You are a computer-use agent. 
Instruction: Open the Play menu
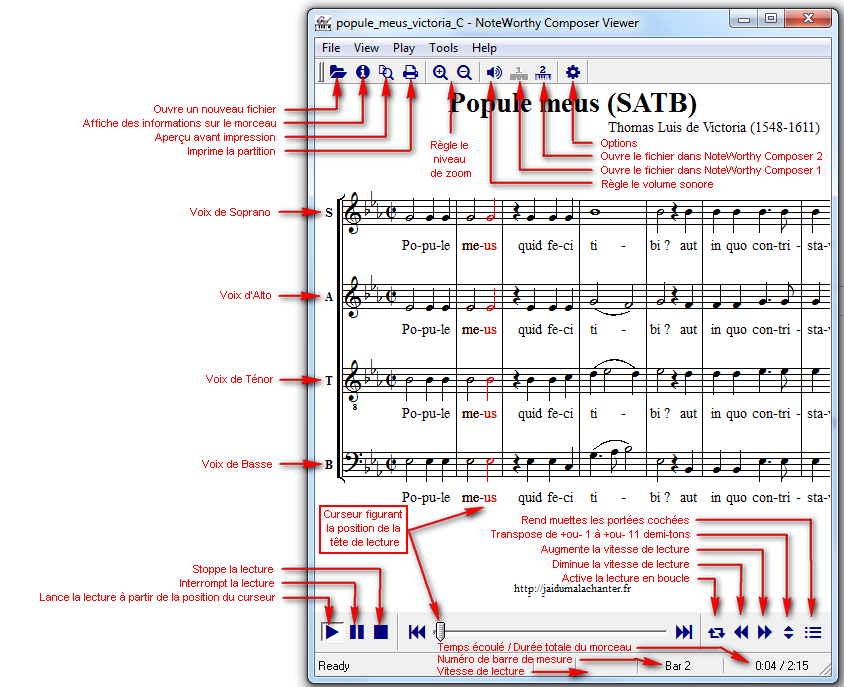coord(404,48)
